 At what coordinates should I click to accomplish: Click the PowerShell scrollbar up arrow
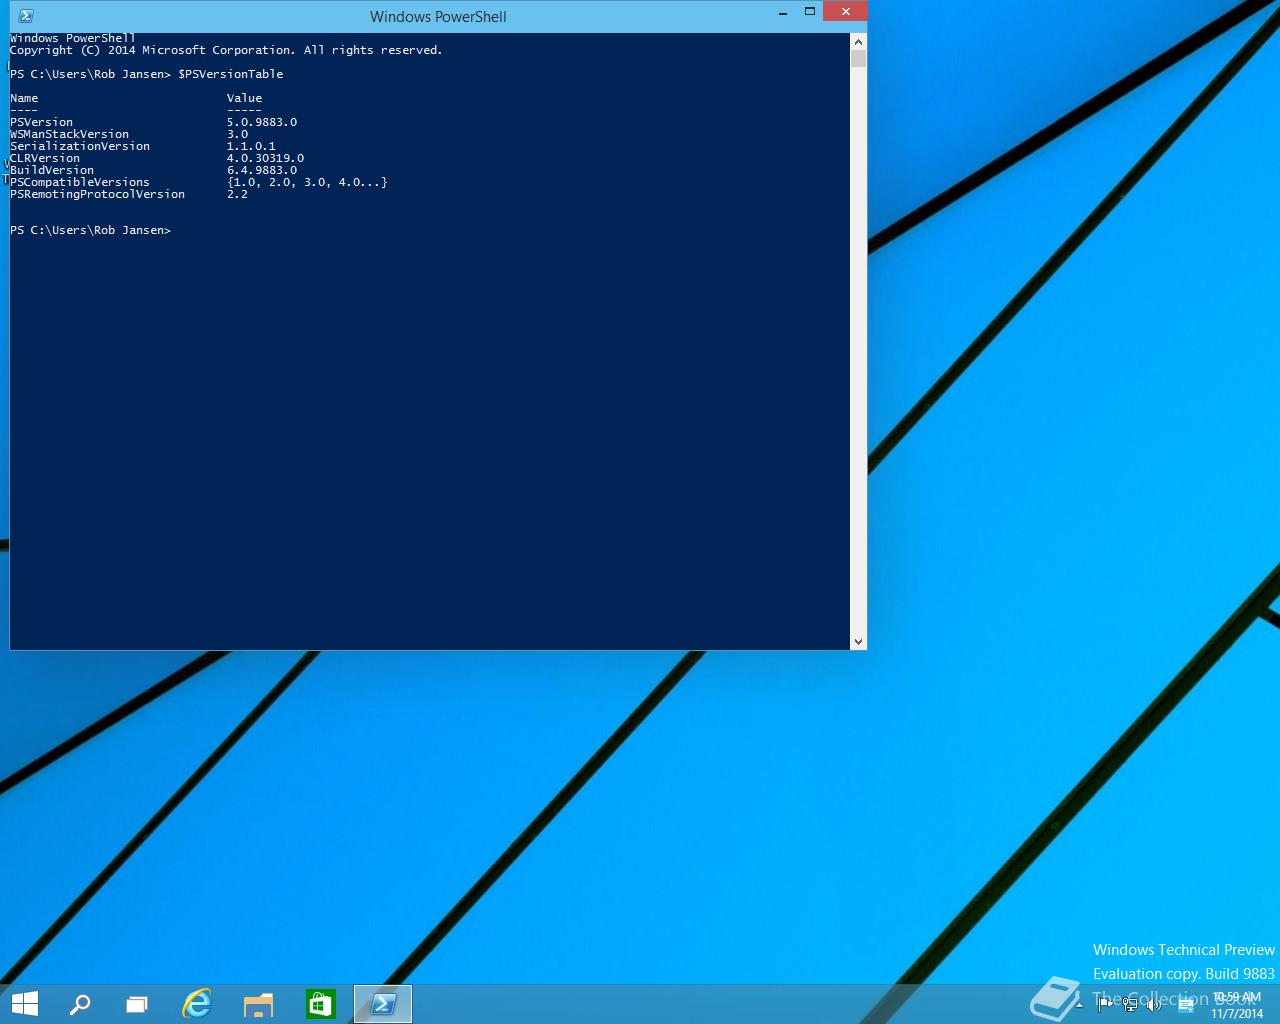pos(858,41)
